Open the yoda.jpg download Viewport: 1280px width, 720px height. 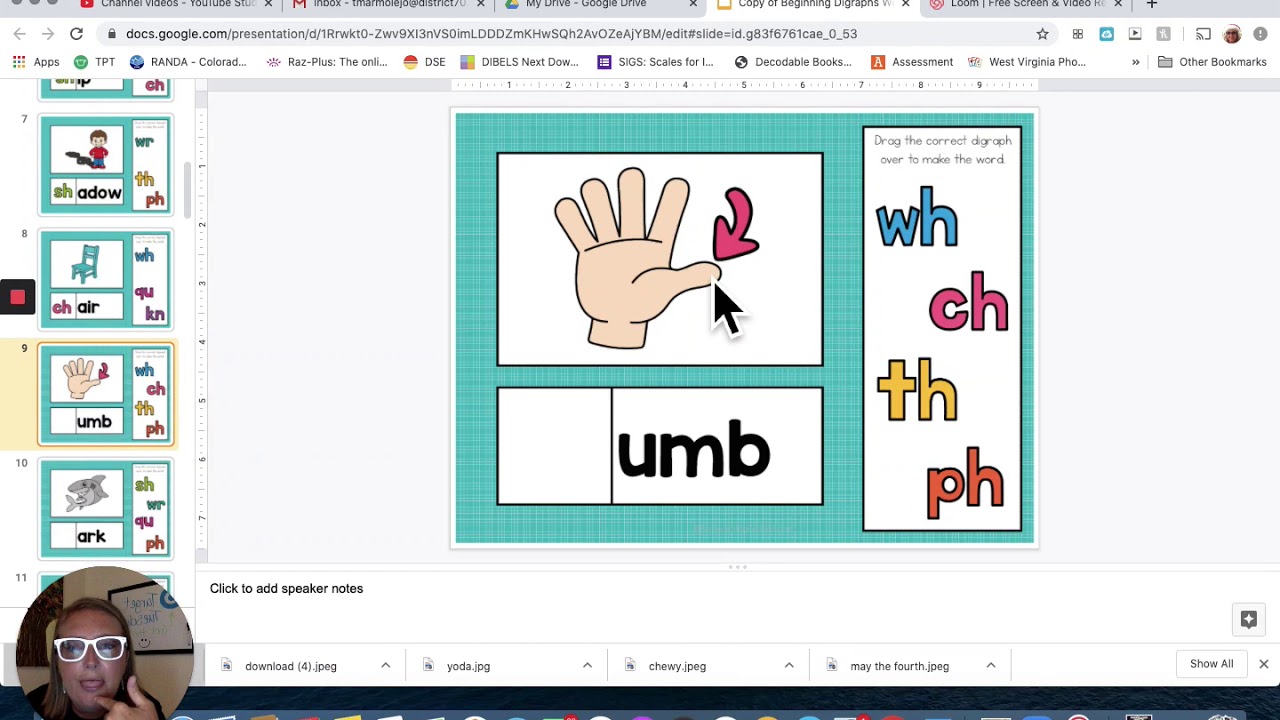tap(468, 666)
